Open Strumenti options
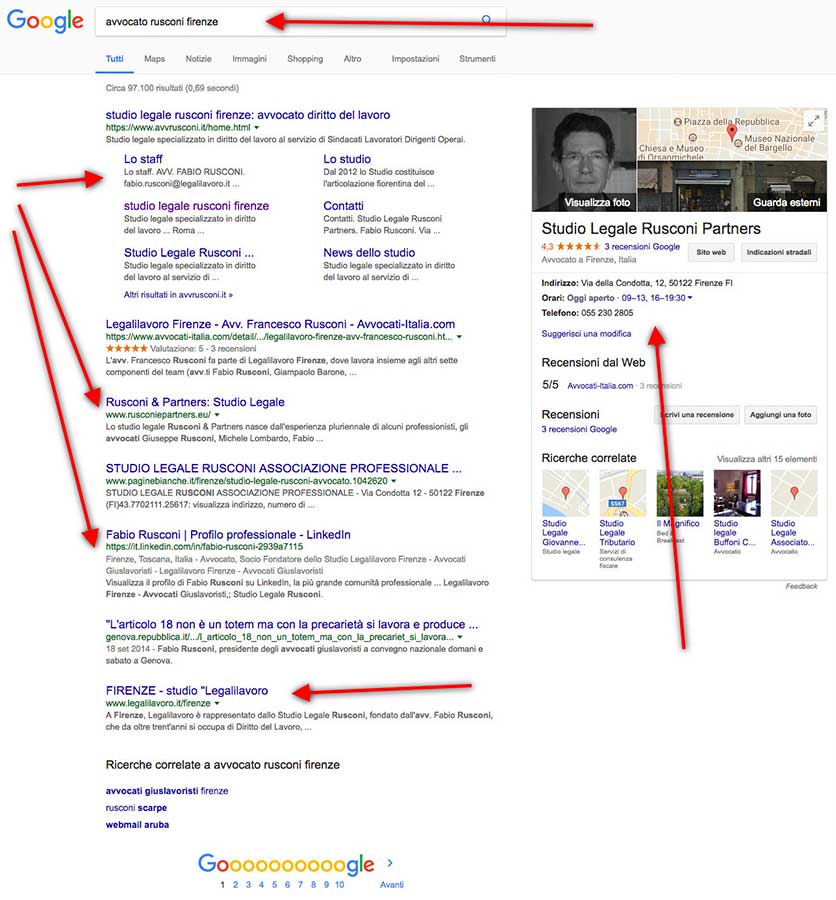The height and width of the screenshot is (900, 836). [477, 59]
